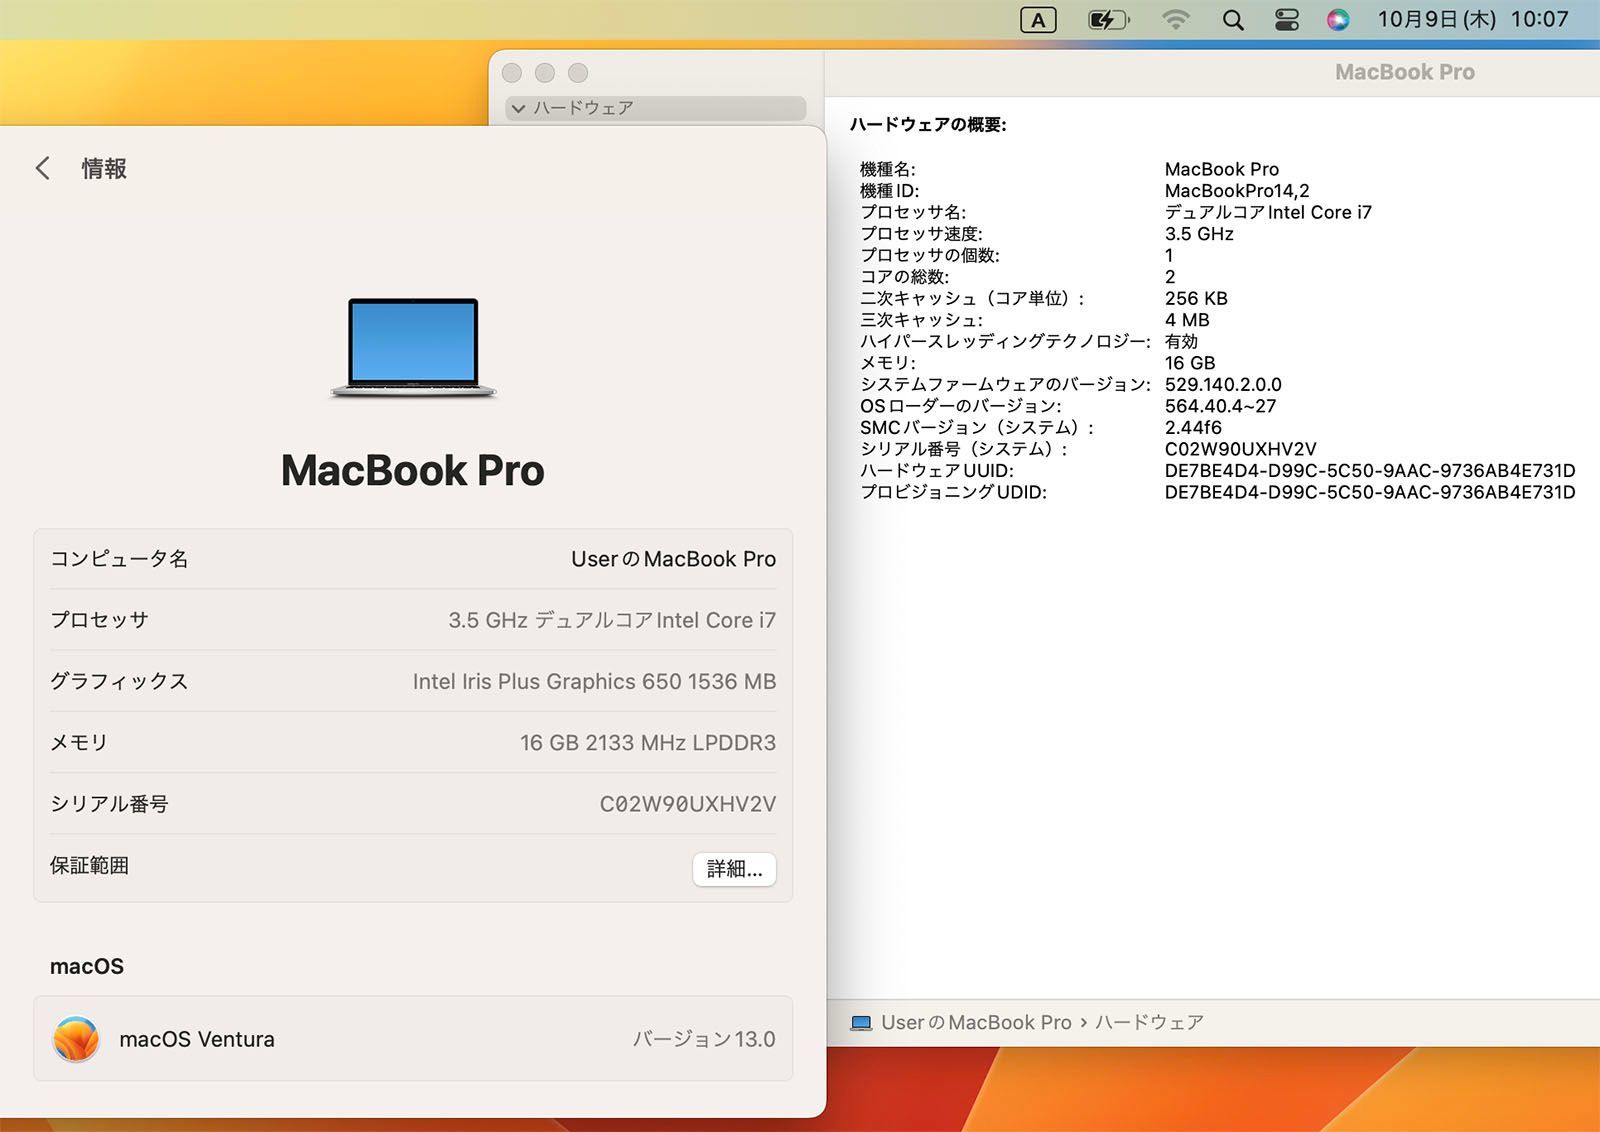Open Spotlight search from menu bar
1600x1132 pixels.
click(x=1232, y=19)
